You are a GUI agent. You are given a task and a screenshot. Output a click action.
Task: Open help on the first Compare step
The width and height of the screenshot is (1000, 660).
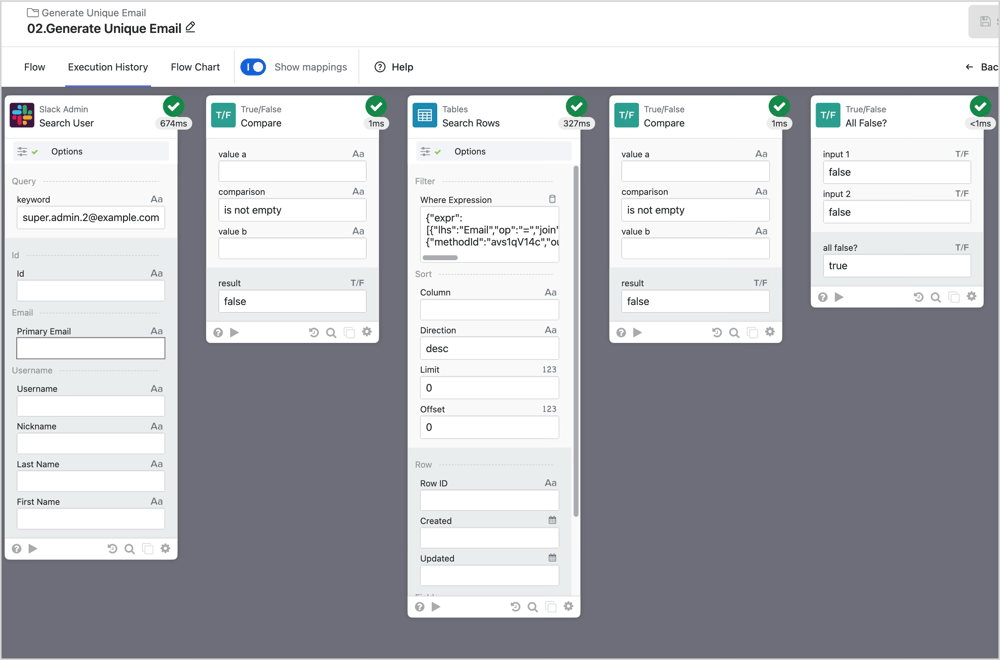point(218,331)
